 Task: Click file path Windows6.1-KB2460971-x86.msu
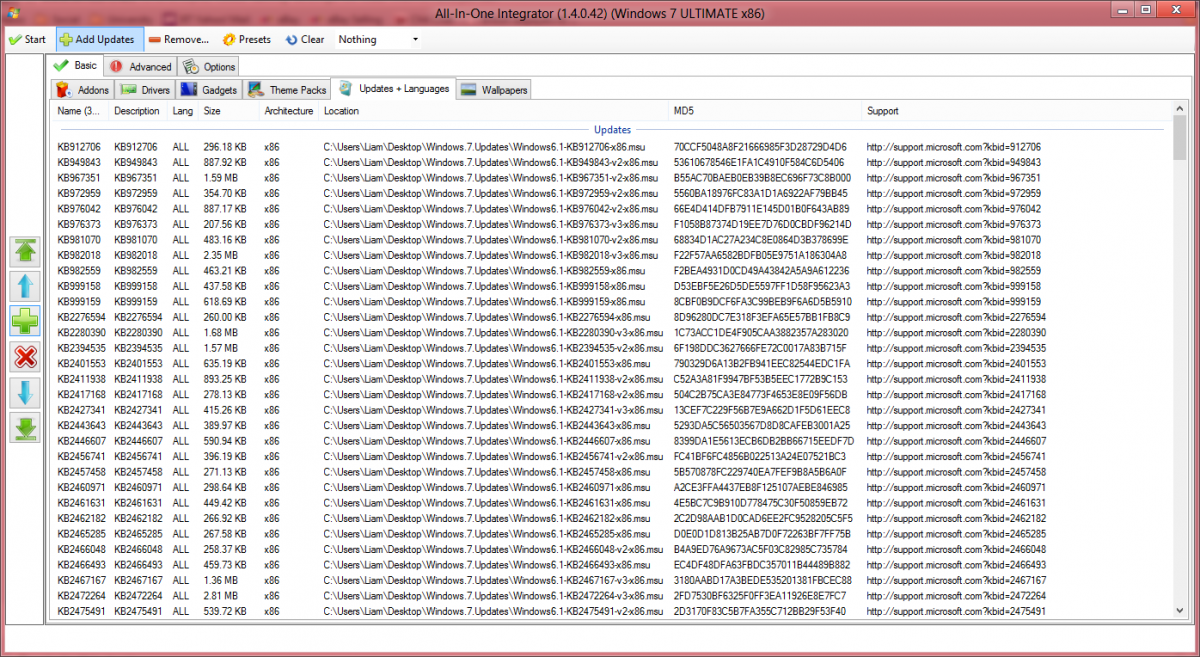click(x=487, y=490)
